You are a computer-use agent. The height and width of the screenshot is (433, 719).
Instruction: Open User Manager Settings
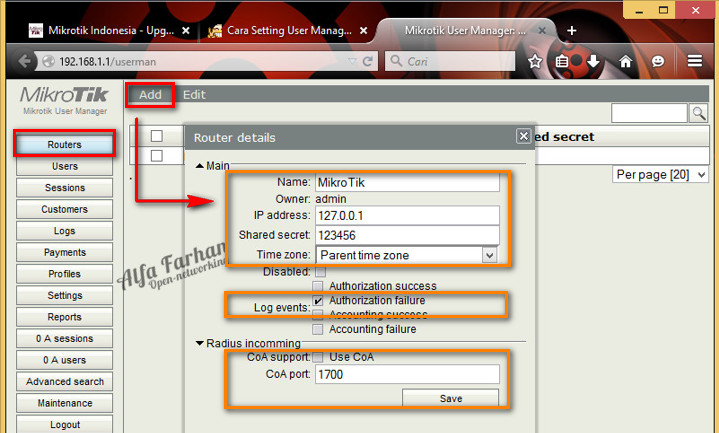pos(64,295)
